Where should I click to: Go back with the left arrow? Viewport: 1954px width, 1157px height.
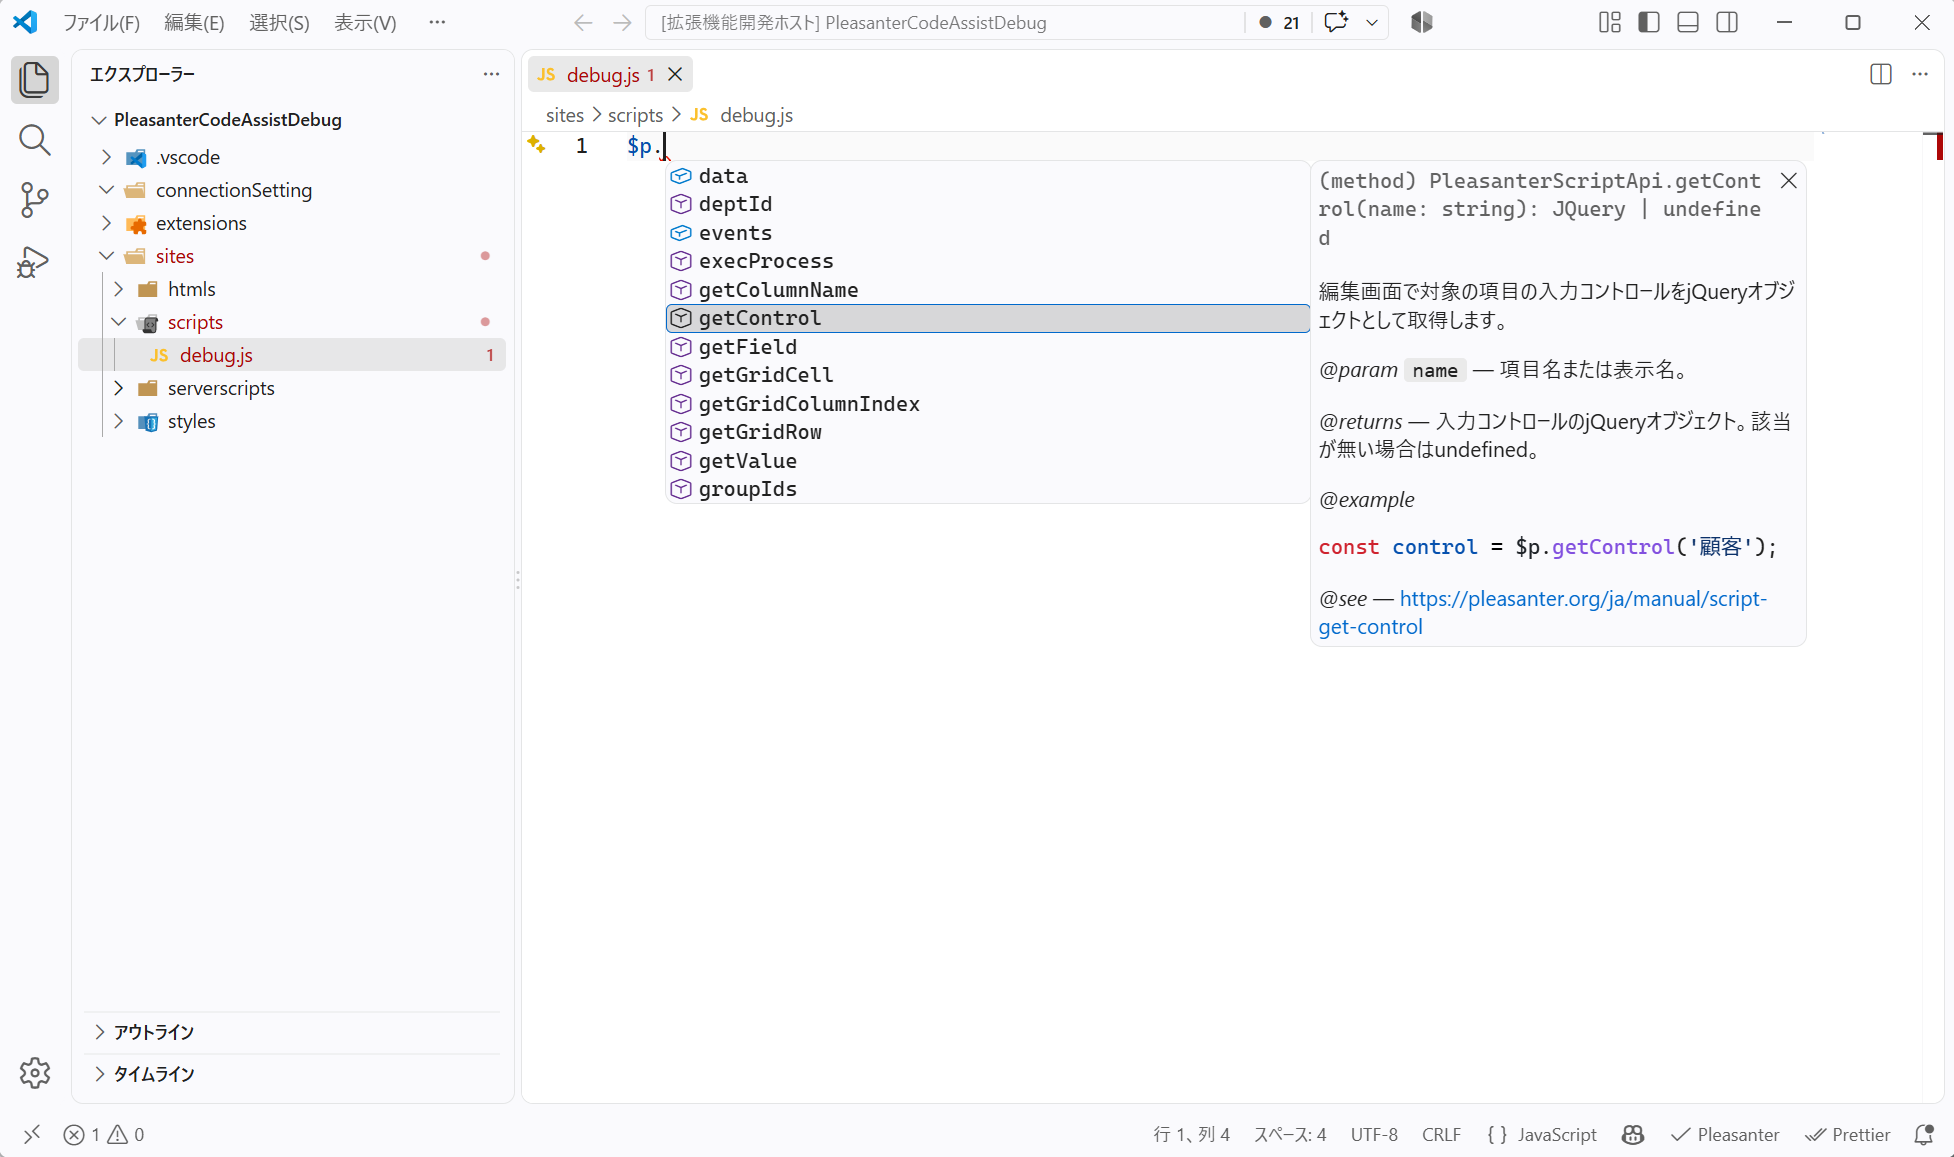(583, 22)
